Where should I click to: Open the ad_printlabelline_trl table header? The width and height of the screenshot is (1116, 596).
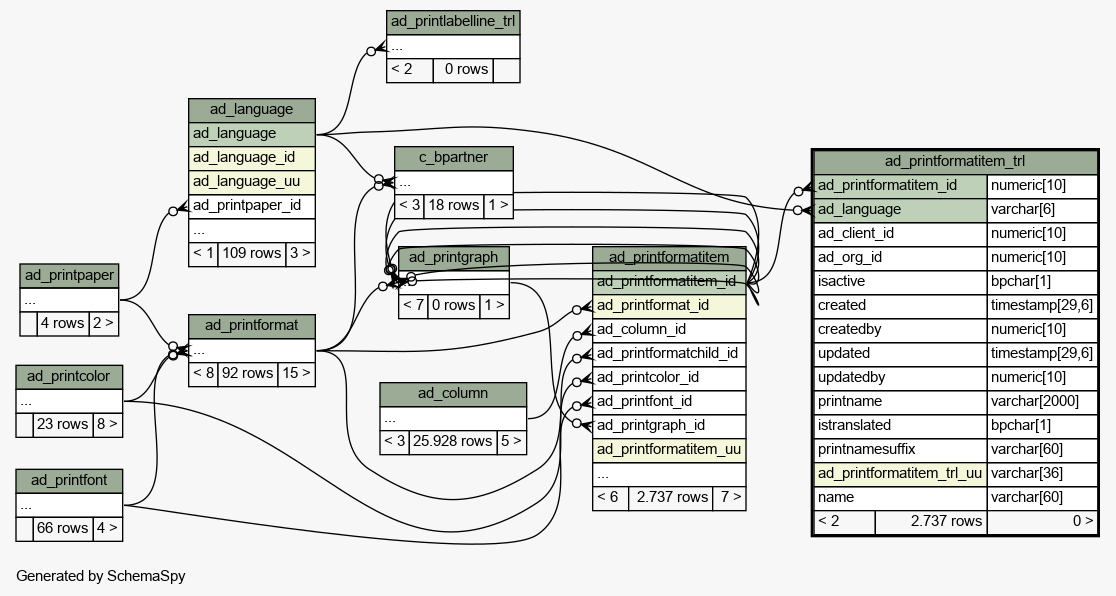coord(453,22)
